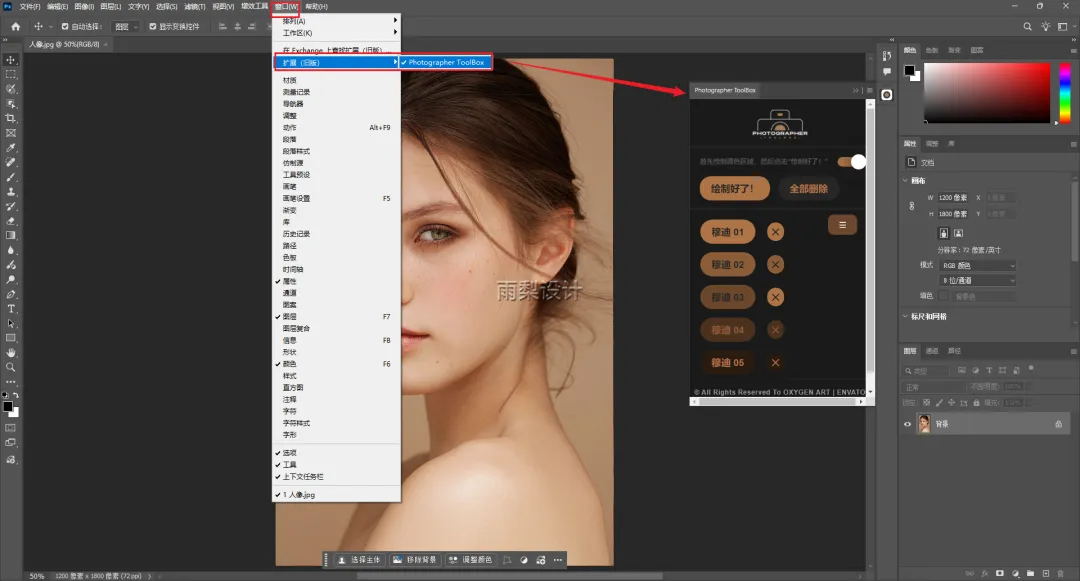Open the 工作区(K) submenu
1080x581 pixels.
point(337,32)
